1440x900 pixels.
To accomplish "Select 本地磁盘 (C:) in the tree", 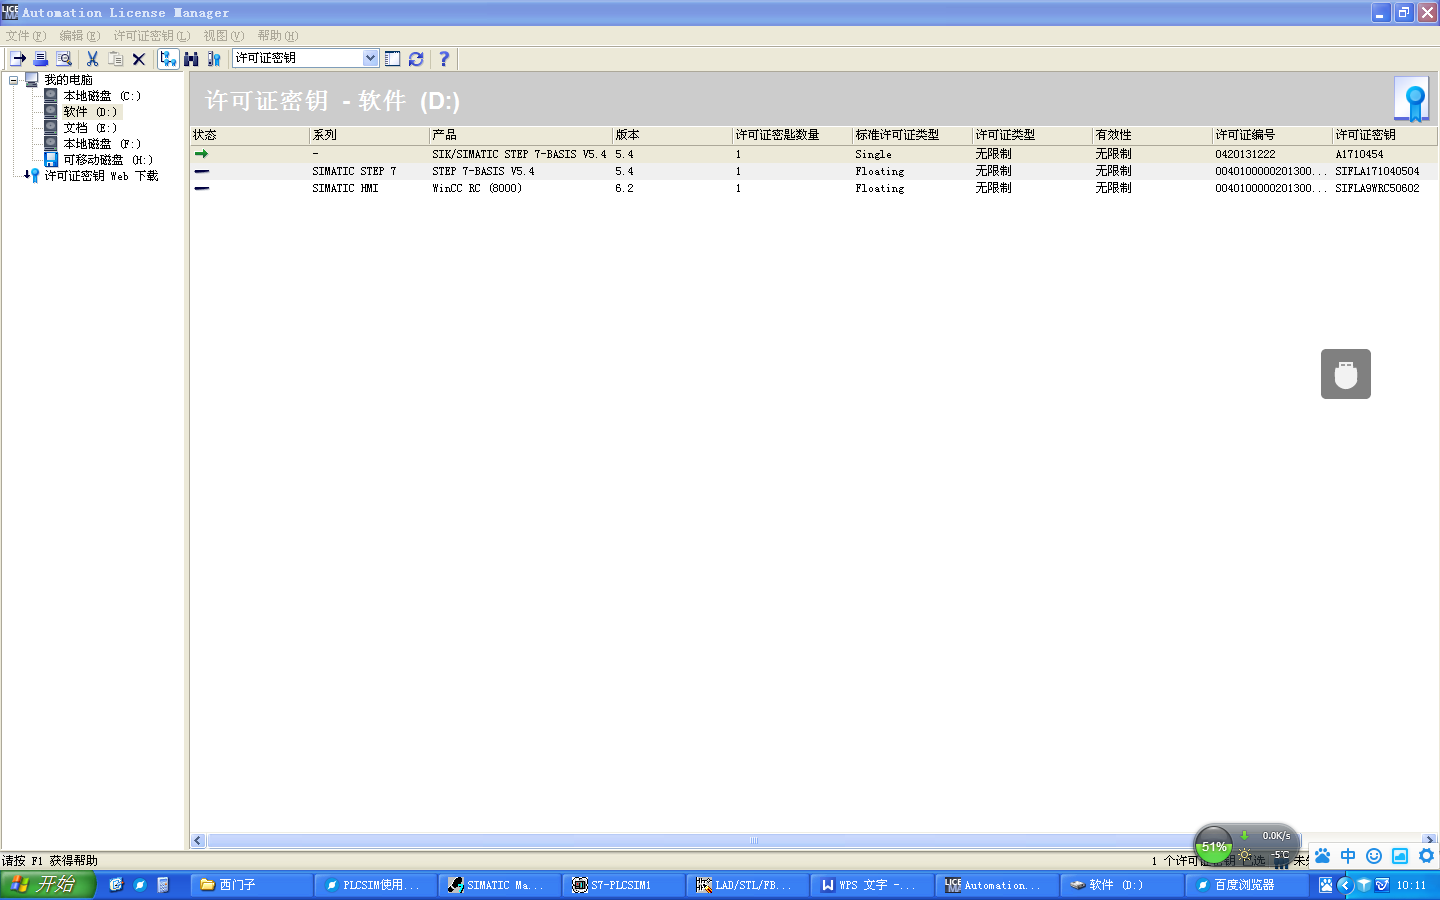I will pos(102,96).
